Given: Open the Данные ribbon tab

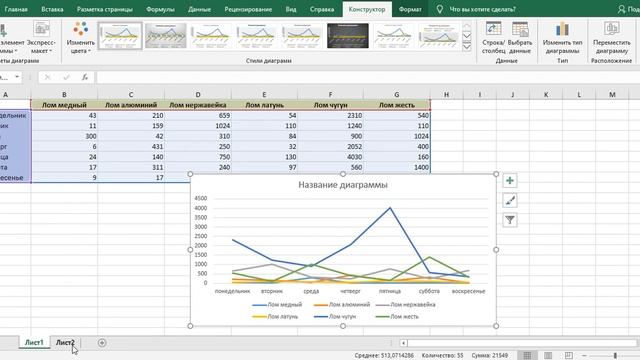Looking at the screenshot, I should [x=199, y=9].
